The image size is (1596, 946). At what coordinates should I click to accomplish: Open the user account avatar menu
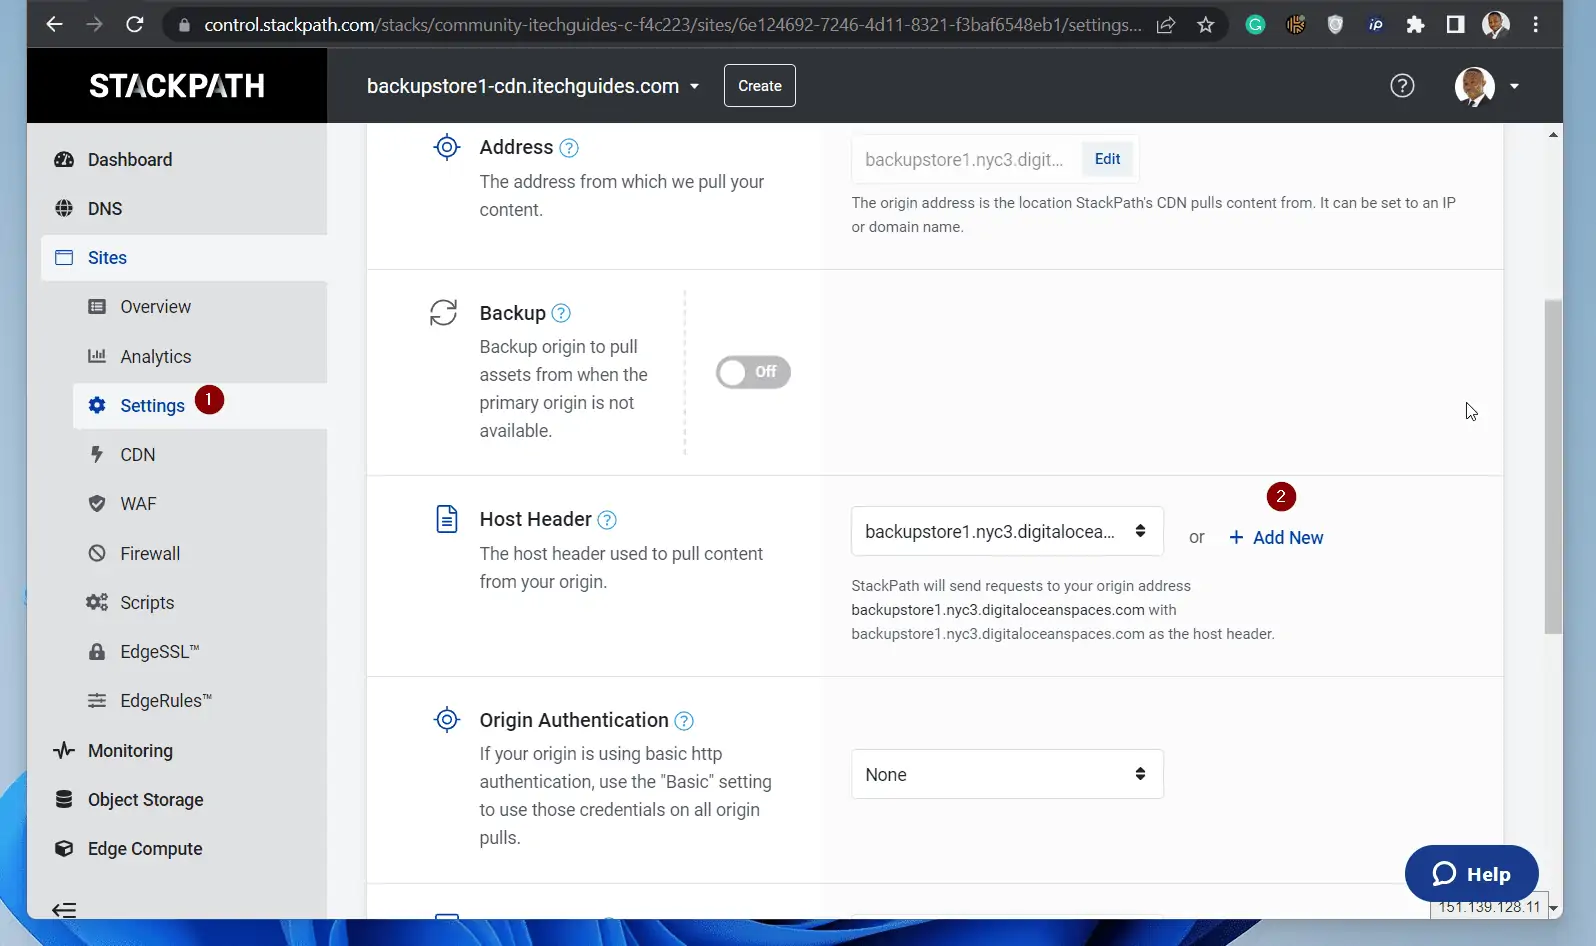click(x=1487, y=86)
